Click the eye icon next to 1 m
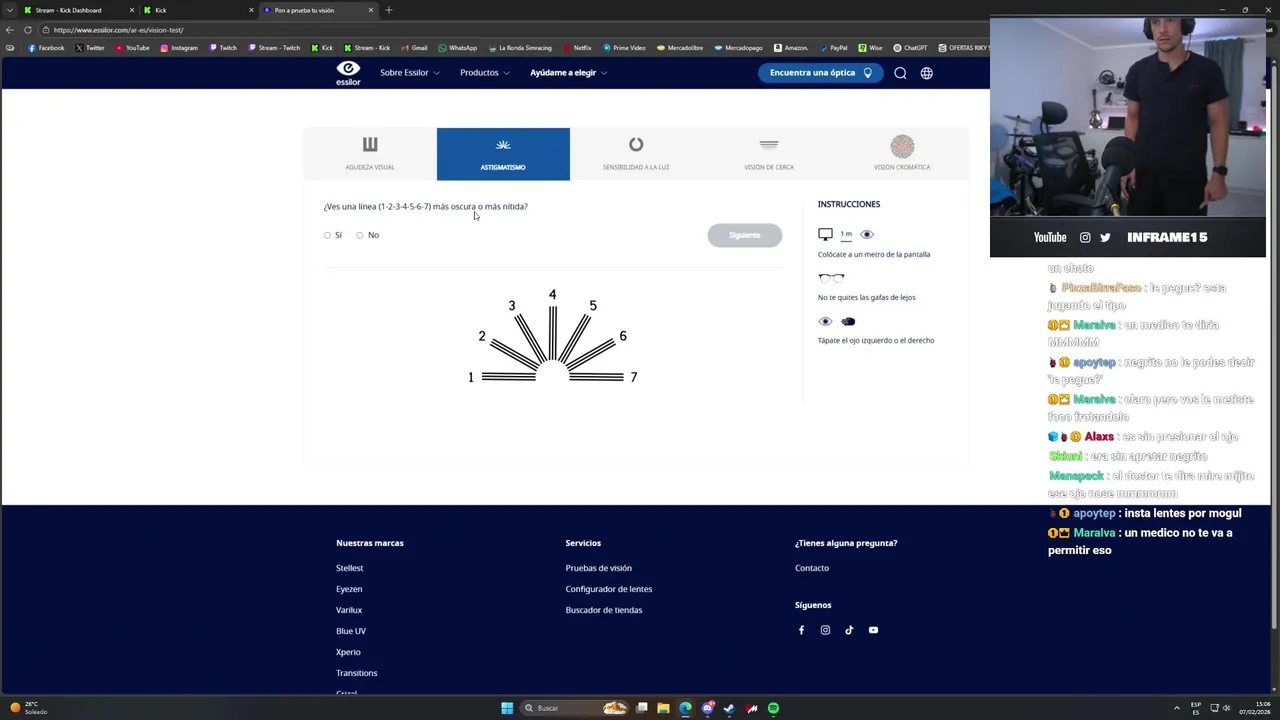This screenshot has height=720, width=1280. click(867, 234)
